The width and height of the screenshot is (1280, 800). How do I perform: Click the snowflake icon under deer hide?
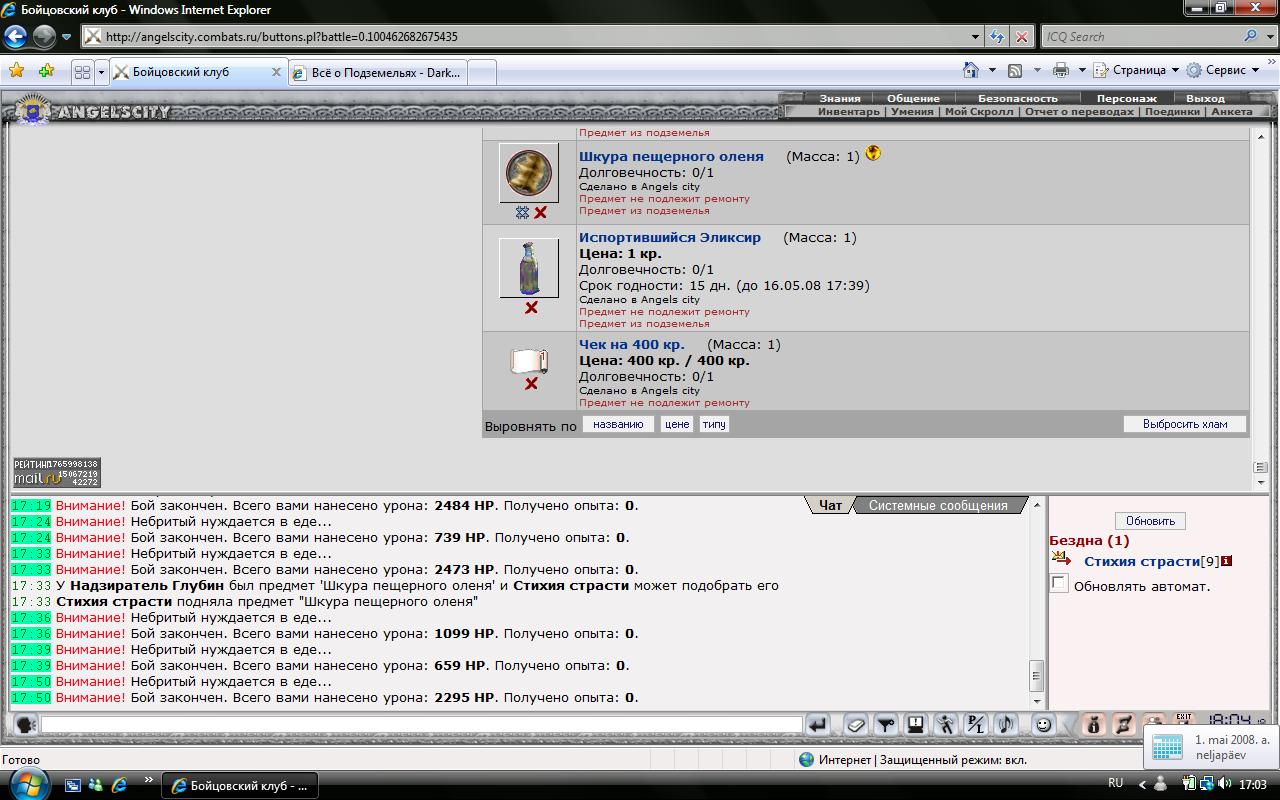click(522, 213)
